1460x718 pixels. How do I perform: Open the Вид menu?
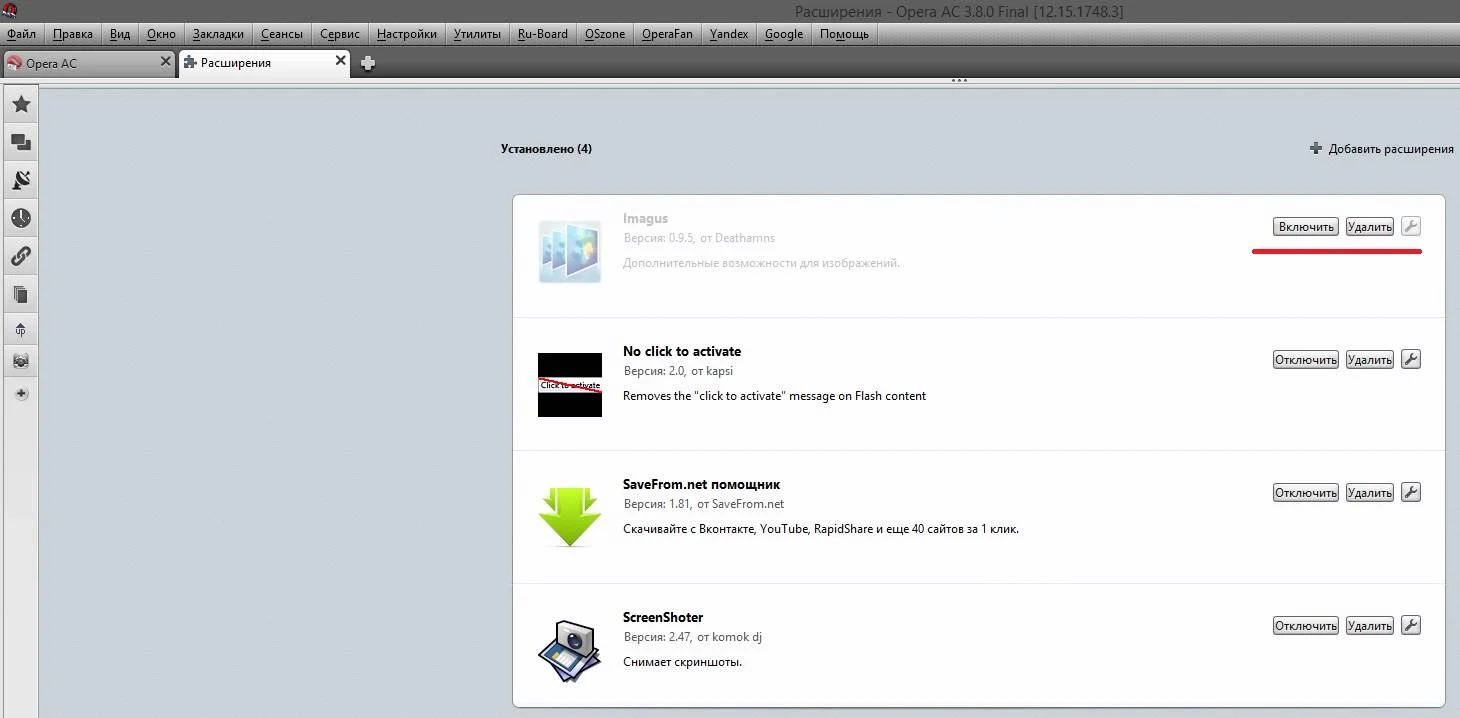pyautogui.click(x=120, y=34)
